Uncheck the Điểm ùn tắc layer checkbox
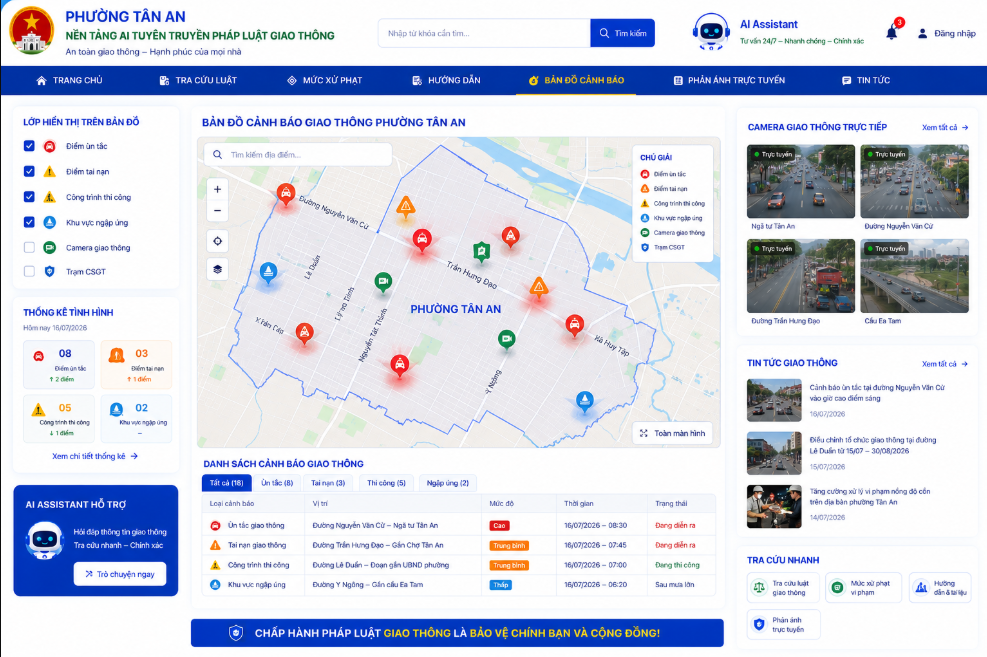 (x=29, y=145)
